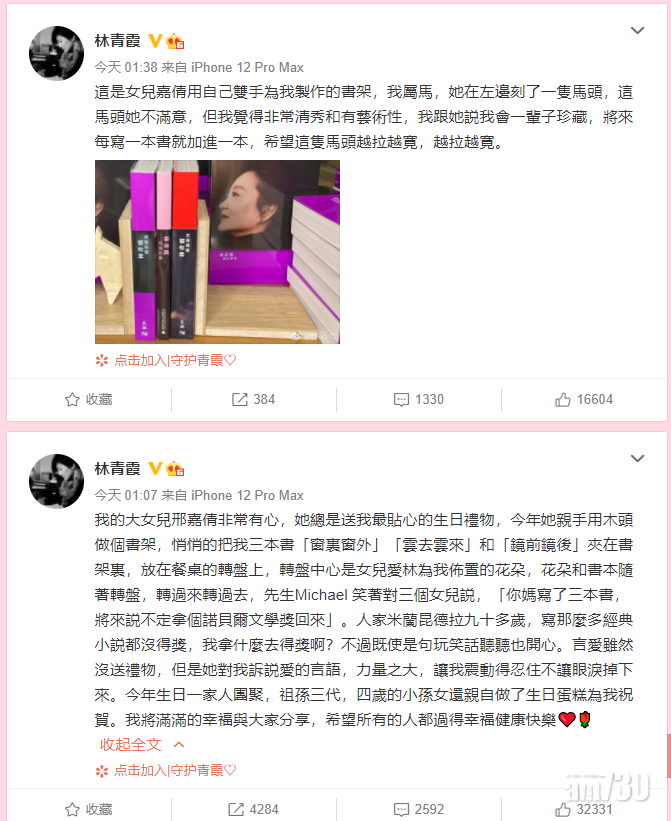Click 林青霞 profile avatar on second post

tap(56, 481)
